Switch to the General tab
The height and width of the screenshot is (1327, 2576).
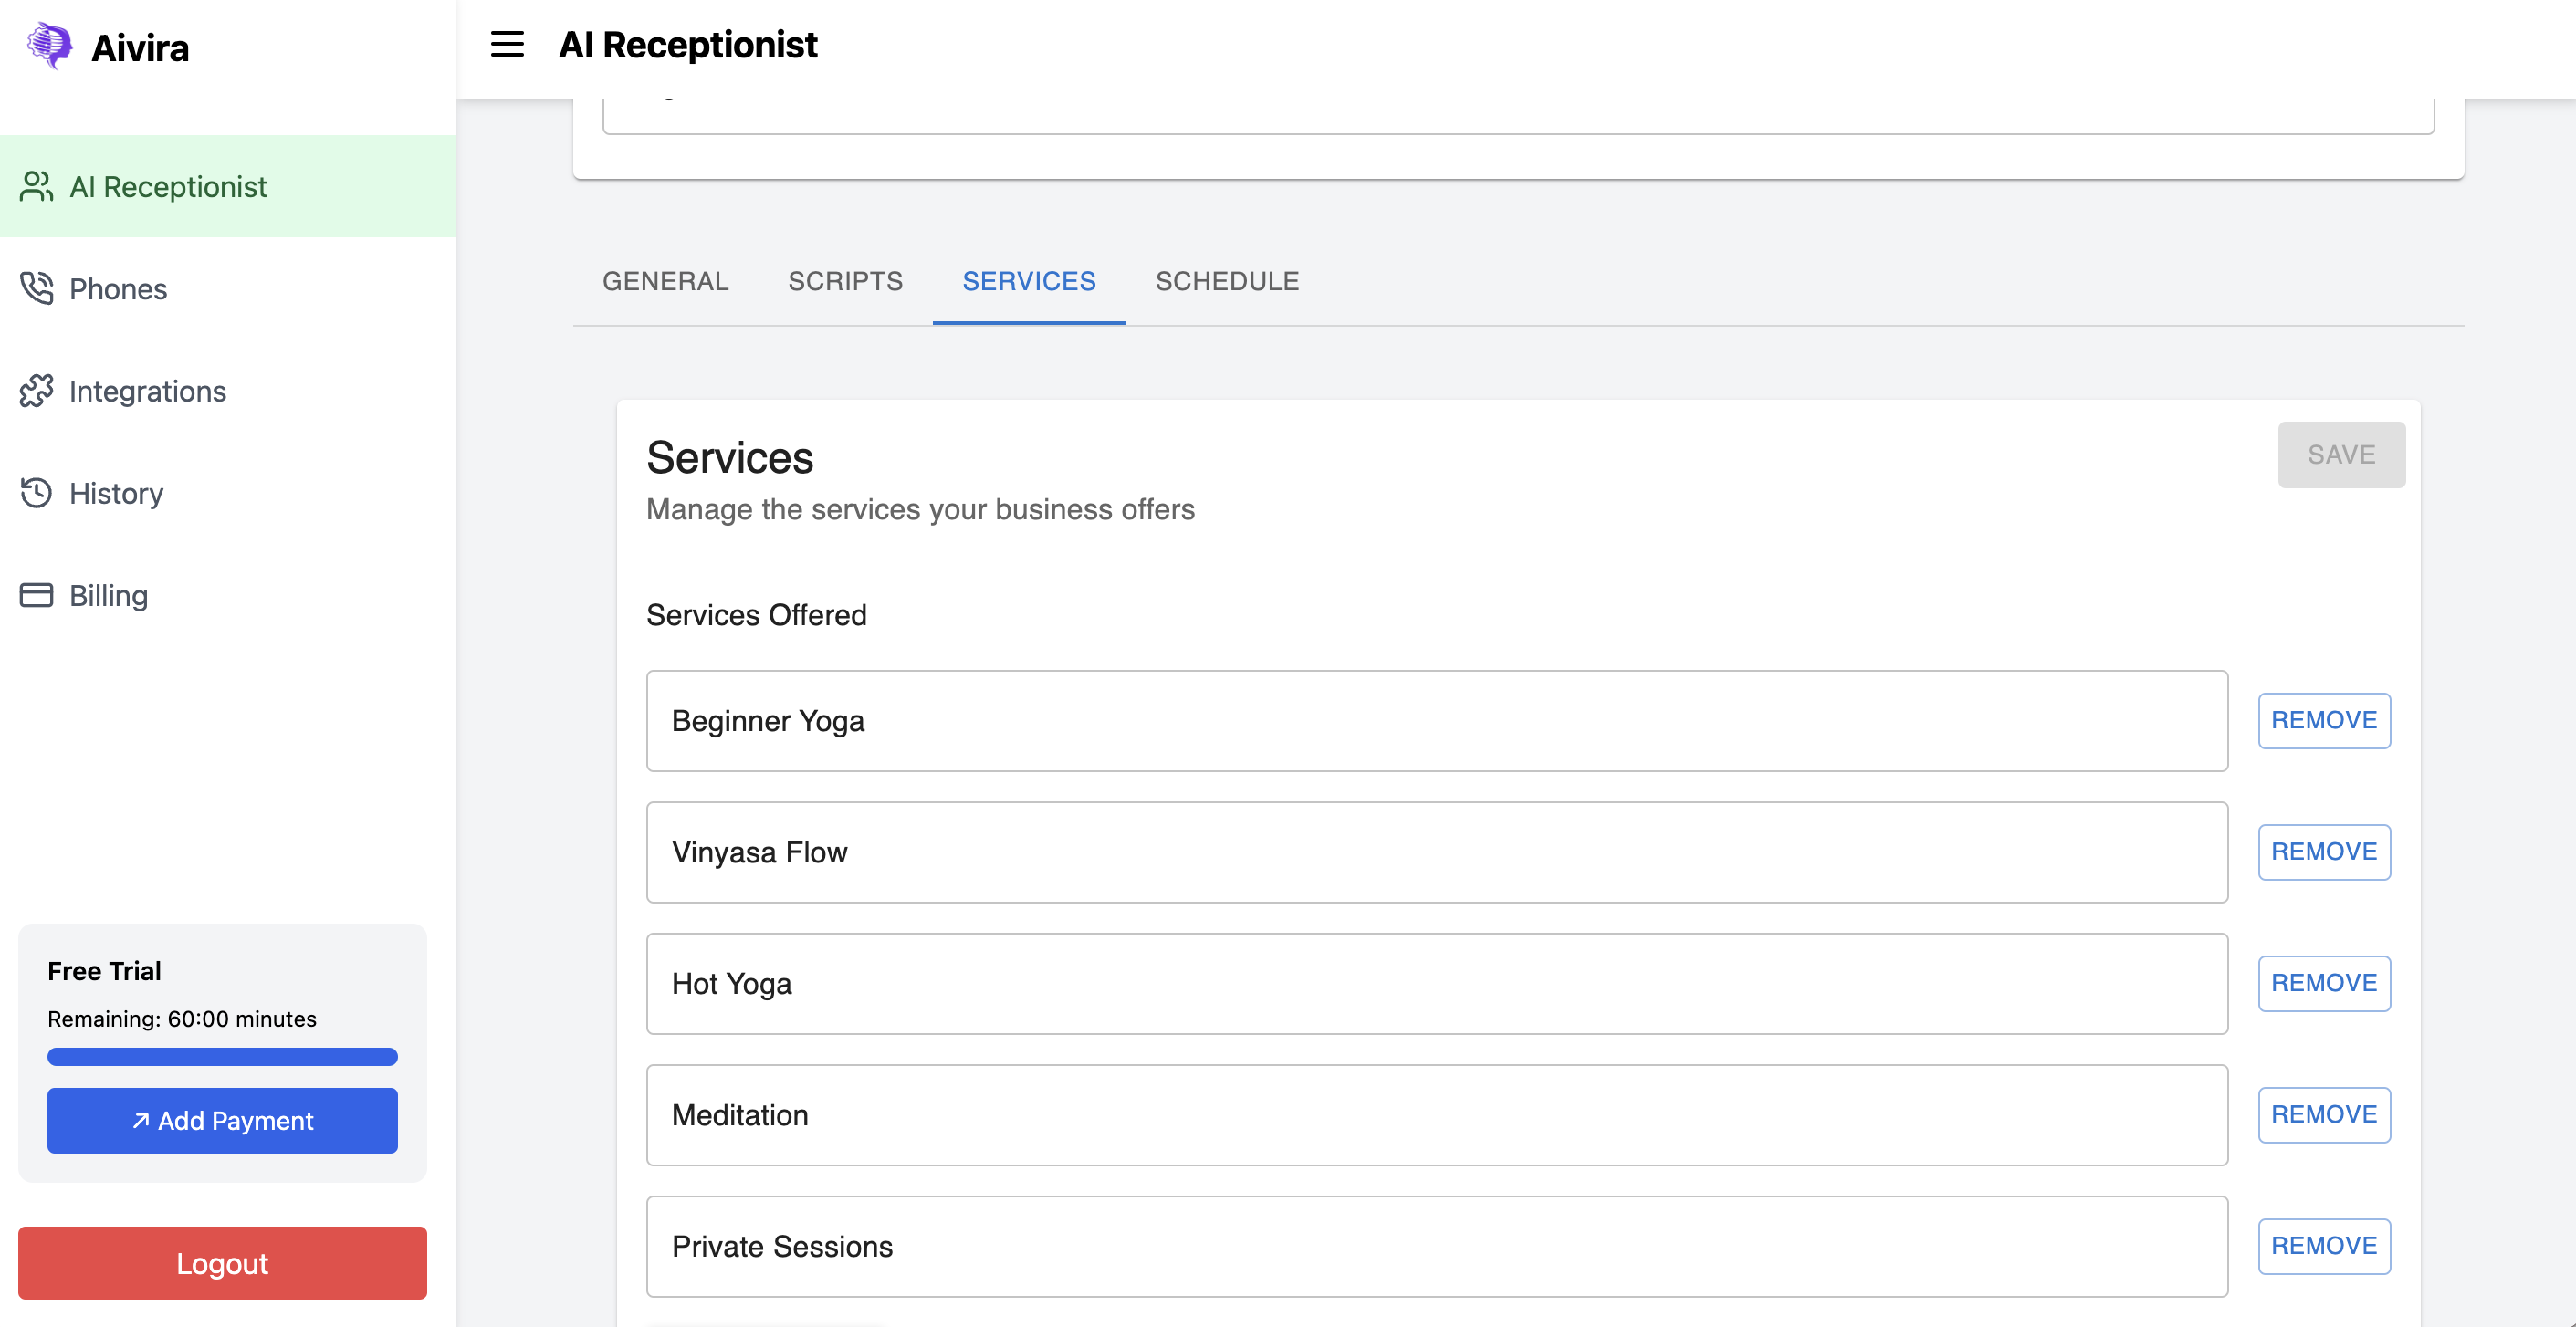(x=665, y=281)
